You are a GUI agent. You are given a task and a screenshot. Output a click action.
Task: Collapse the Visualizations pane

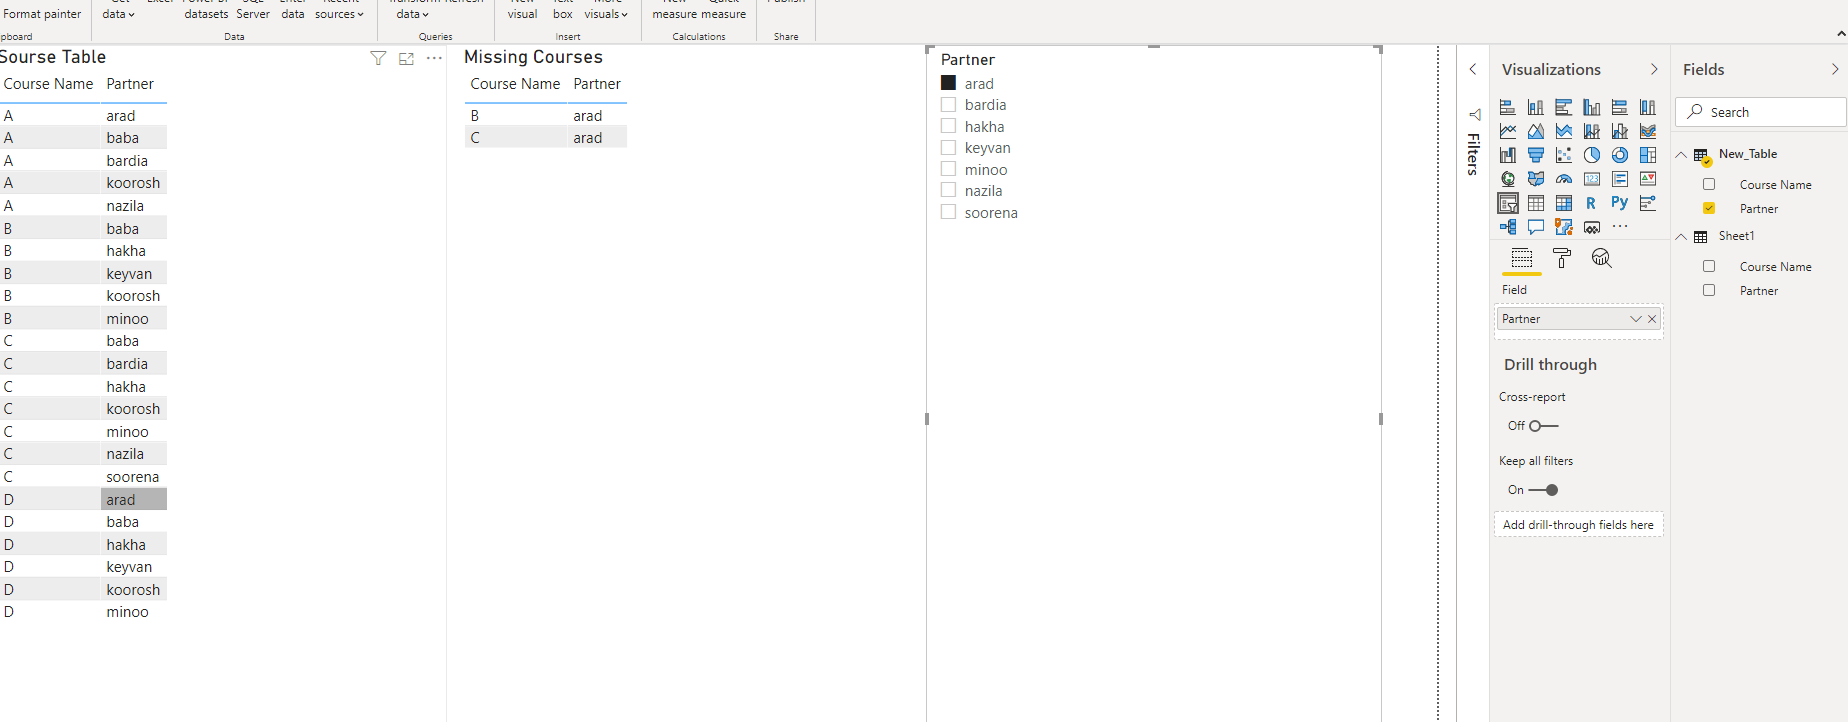click(x=1654, y=69)
